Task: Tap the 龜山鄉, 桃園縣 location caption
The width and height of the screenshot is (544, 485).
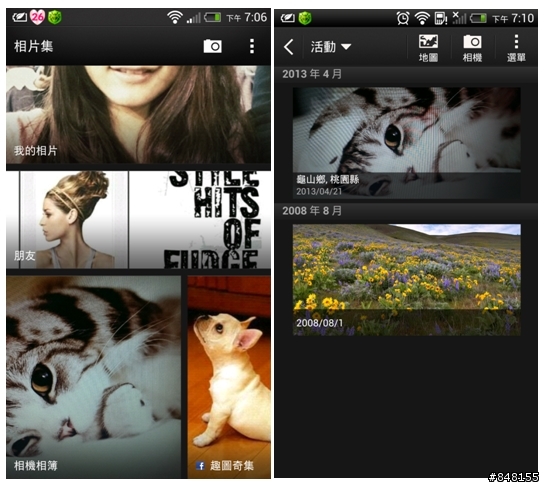Action: coord(328,179)
